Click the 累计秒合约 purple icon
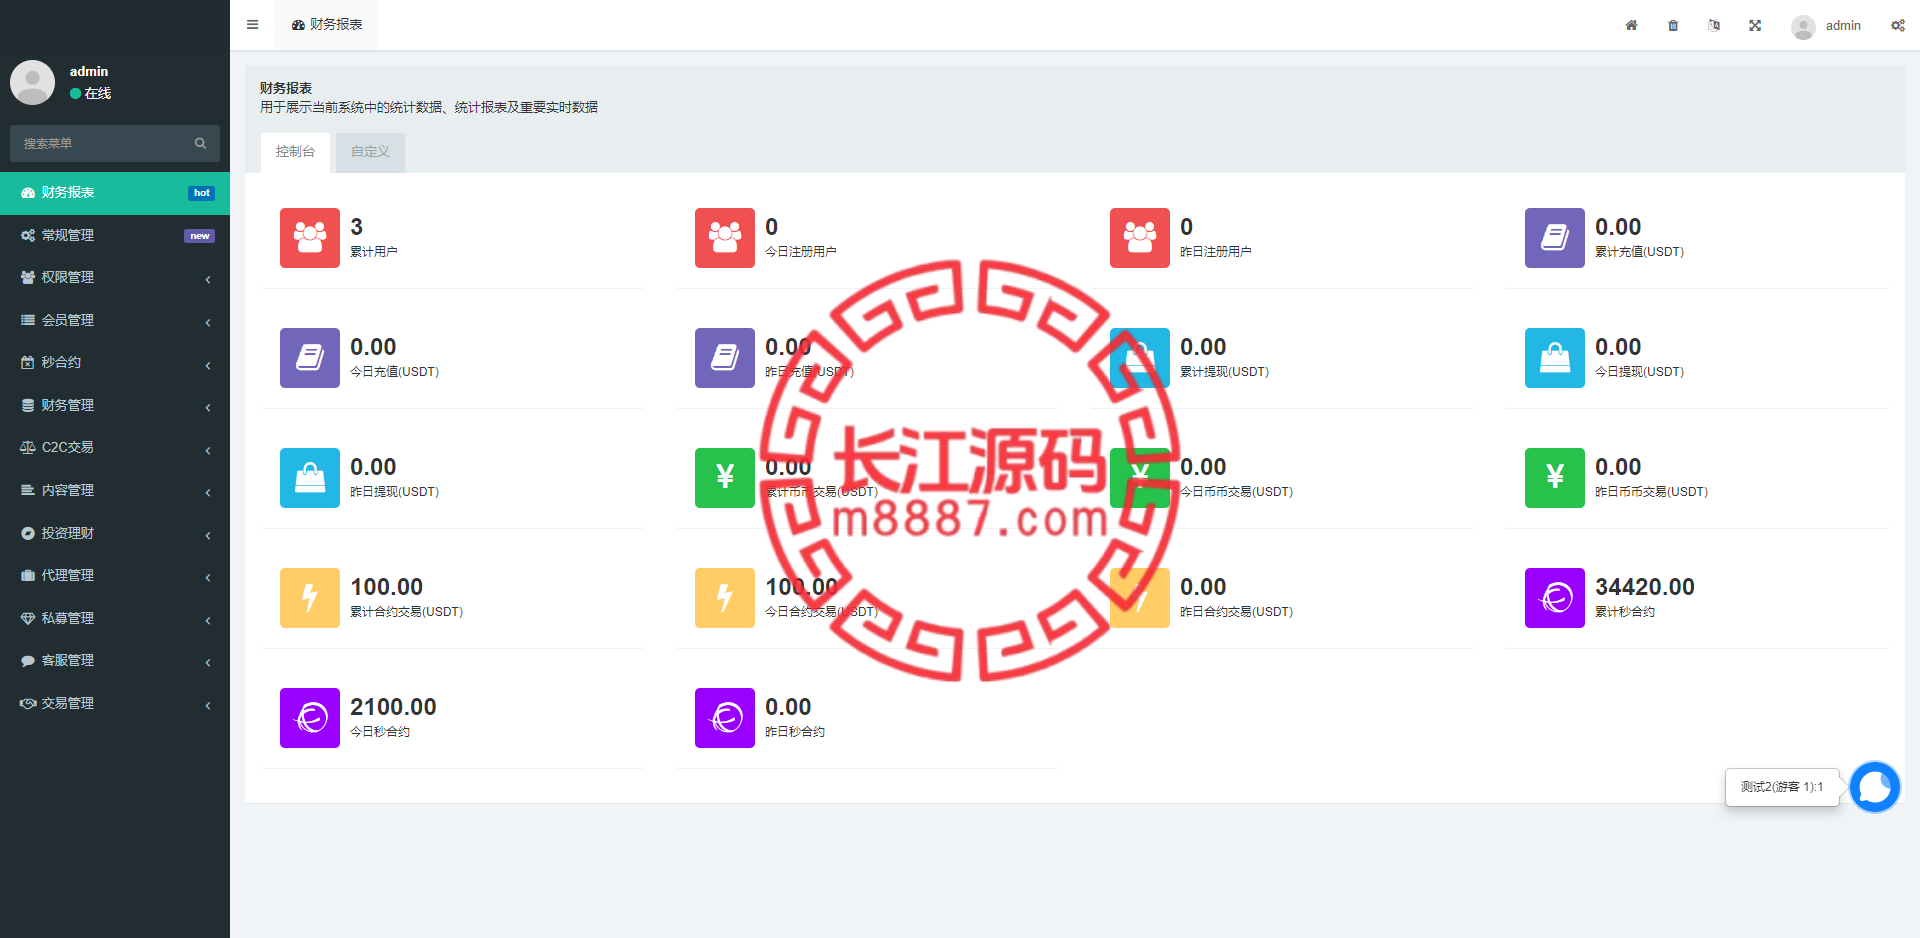 coord(1555,598)
